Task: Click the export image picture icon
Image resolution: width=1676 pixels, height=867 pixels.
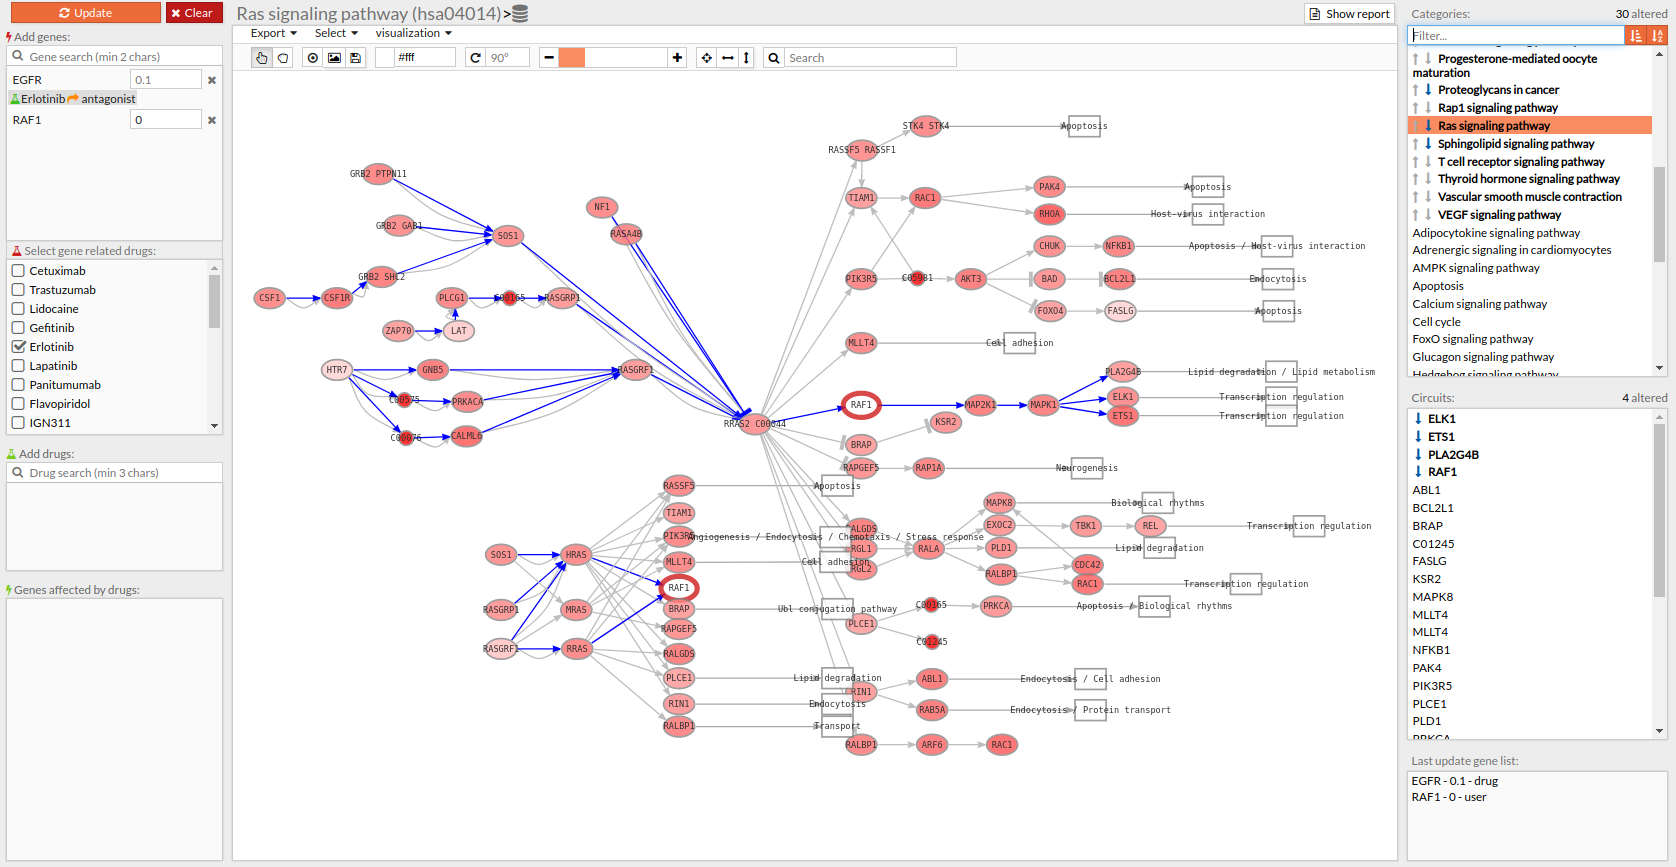Action: point(334,58)
